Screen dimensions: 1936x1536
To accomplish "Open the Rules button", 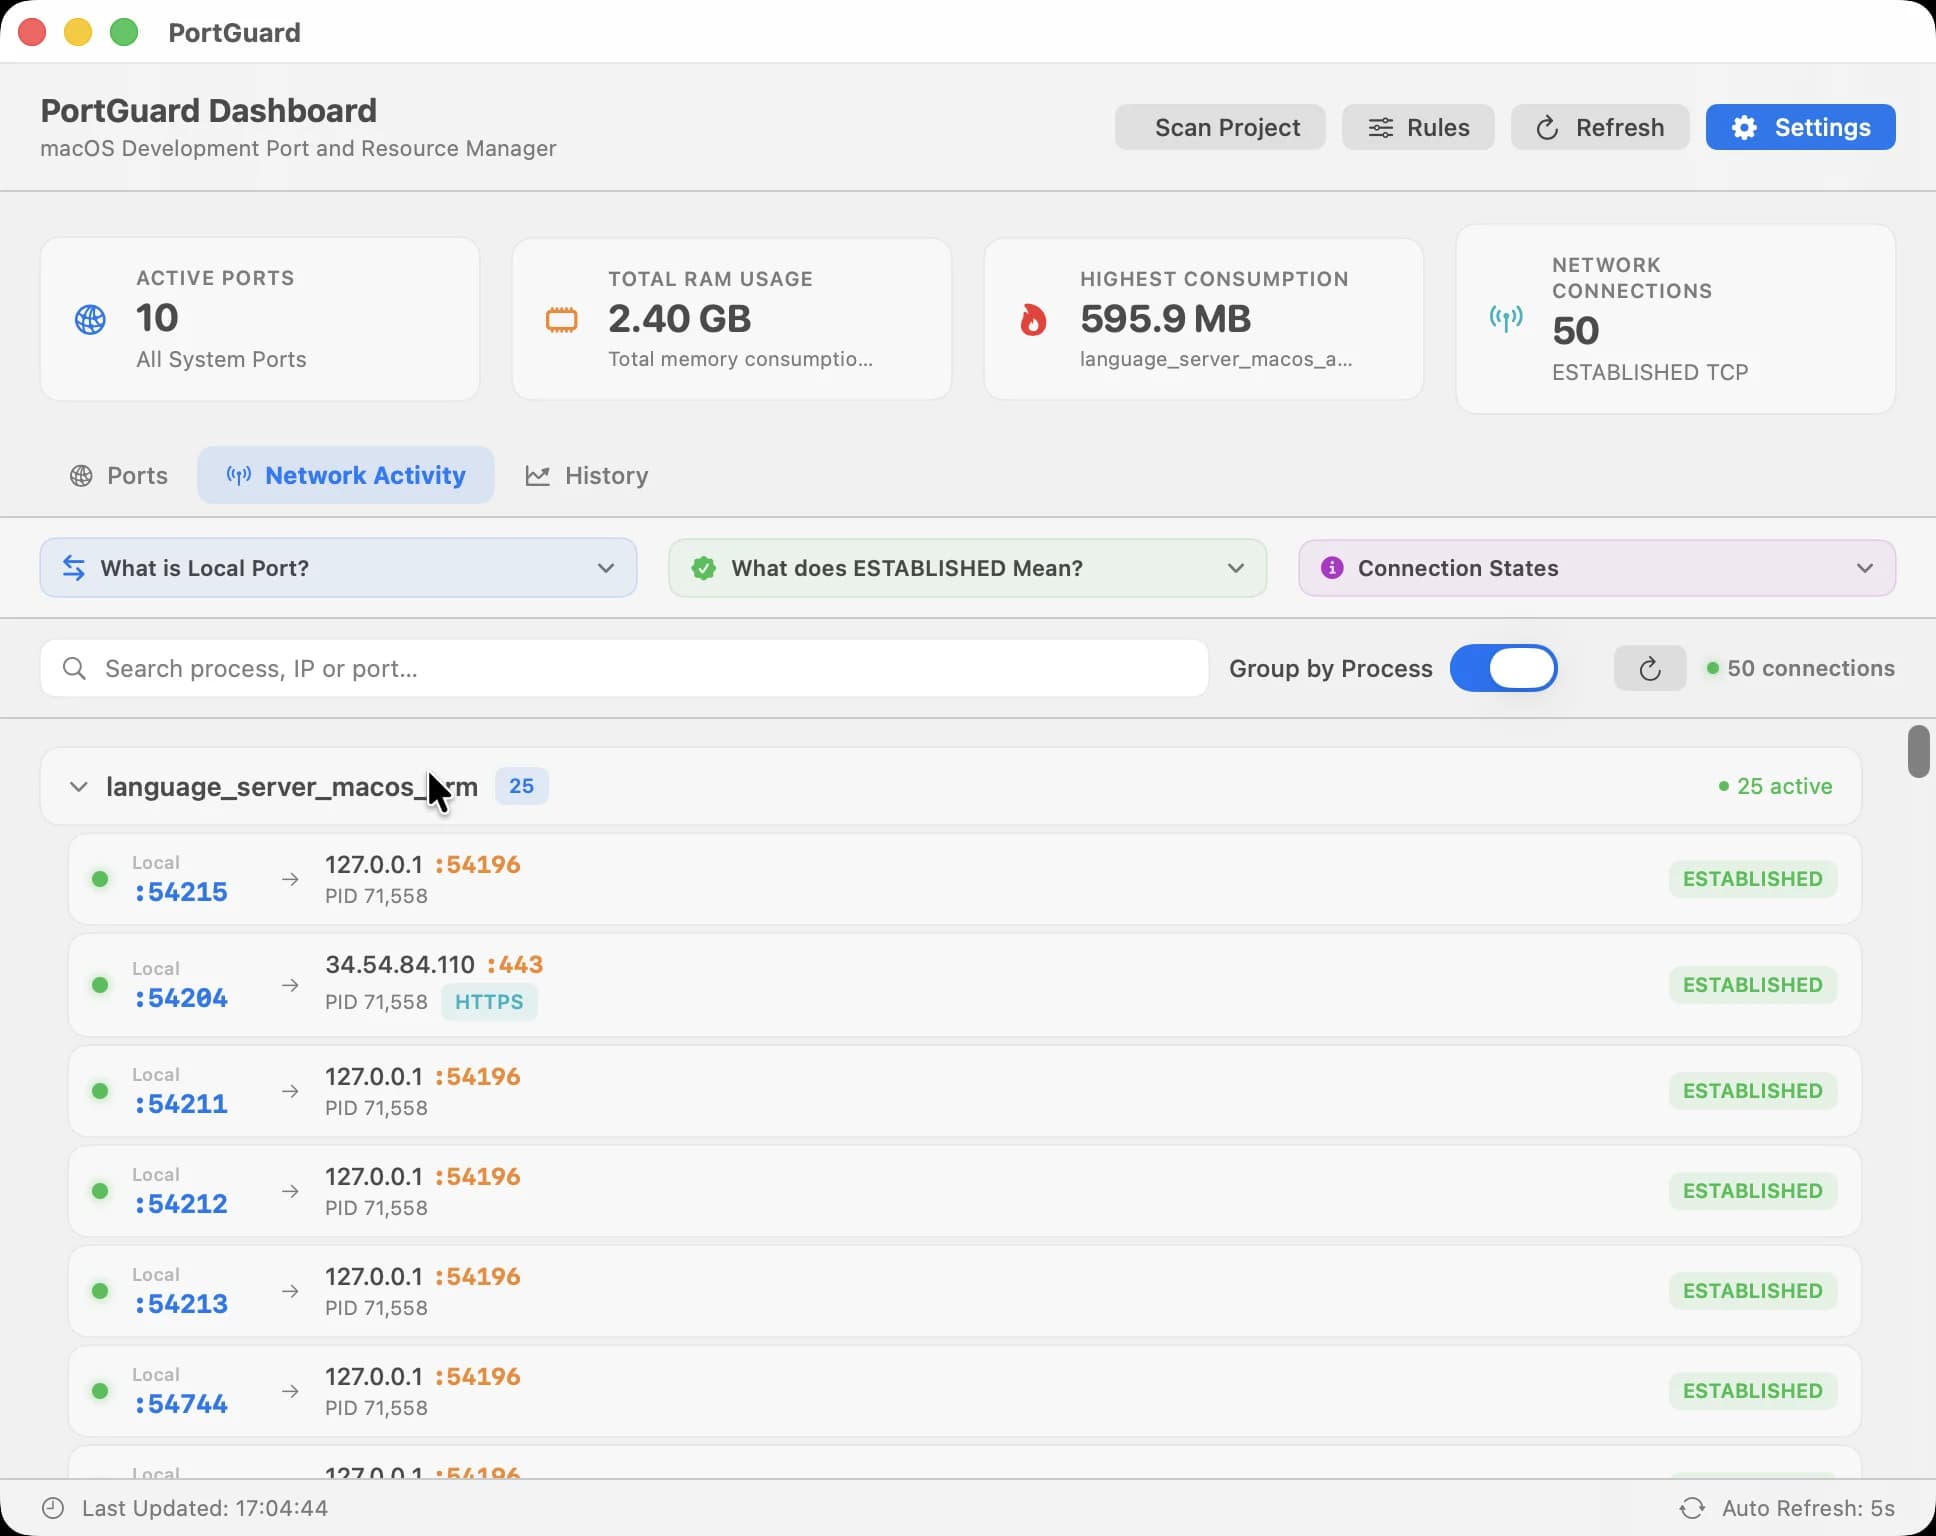I will 1418,127.
